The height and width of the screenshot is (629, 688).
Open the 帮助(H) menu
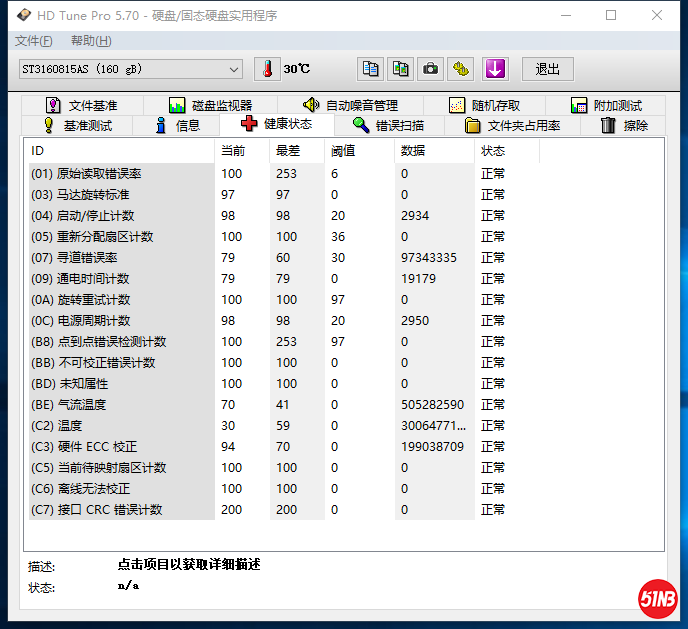[91, 41]
